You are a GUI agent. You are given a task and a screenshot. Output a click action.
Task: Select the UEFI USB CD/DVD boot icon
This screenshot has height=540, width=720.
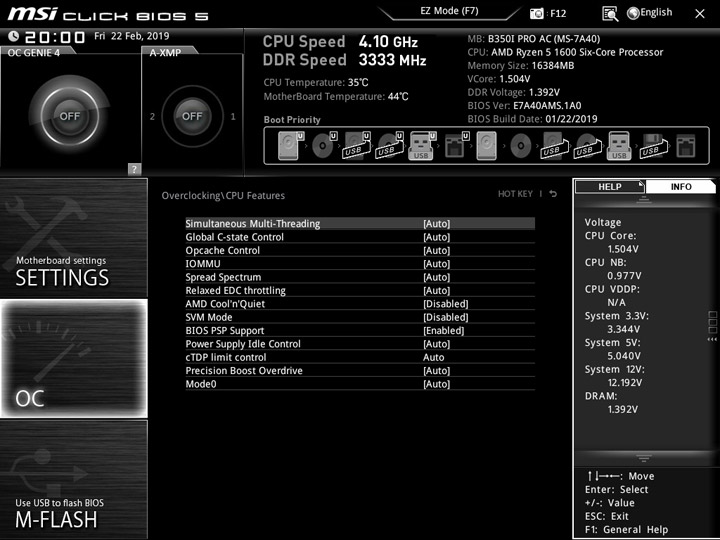[390, 146]
